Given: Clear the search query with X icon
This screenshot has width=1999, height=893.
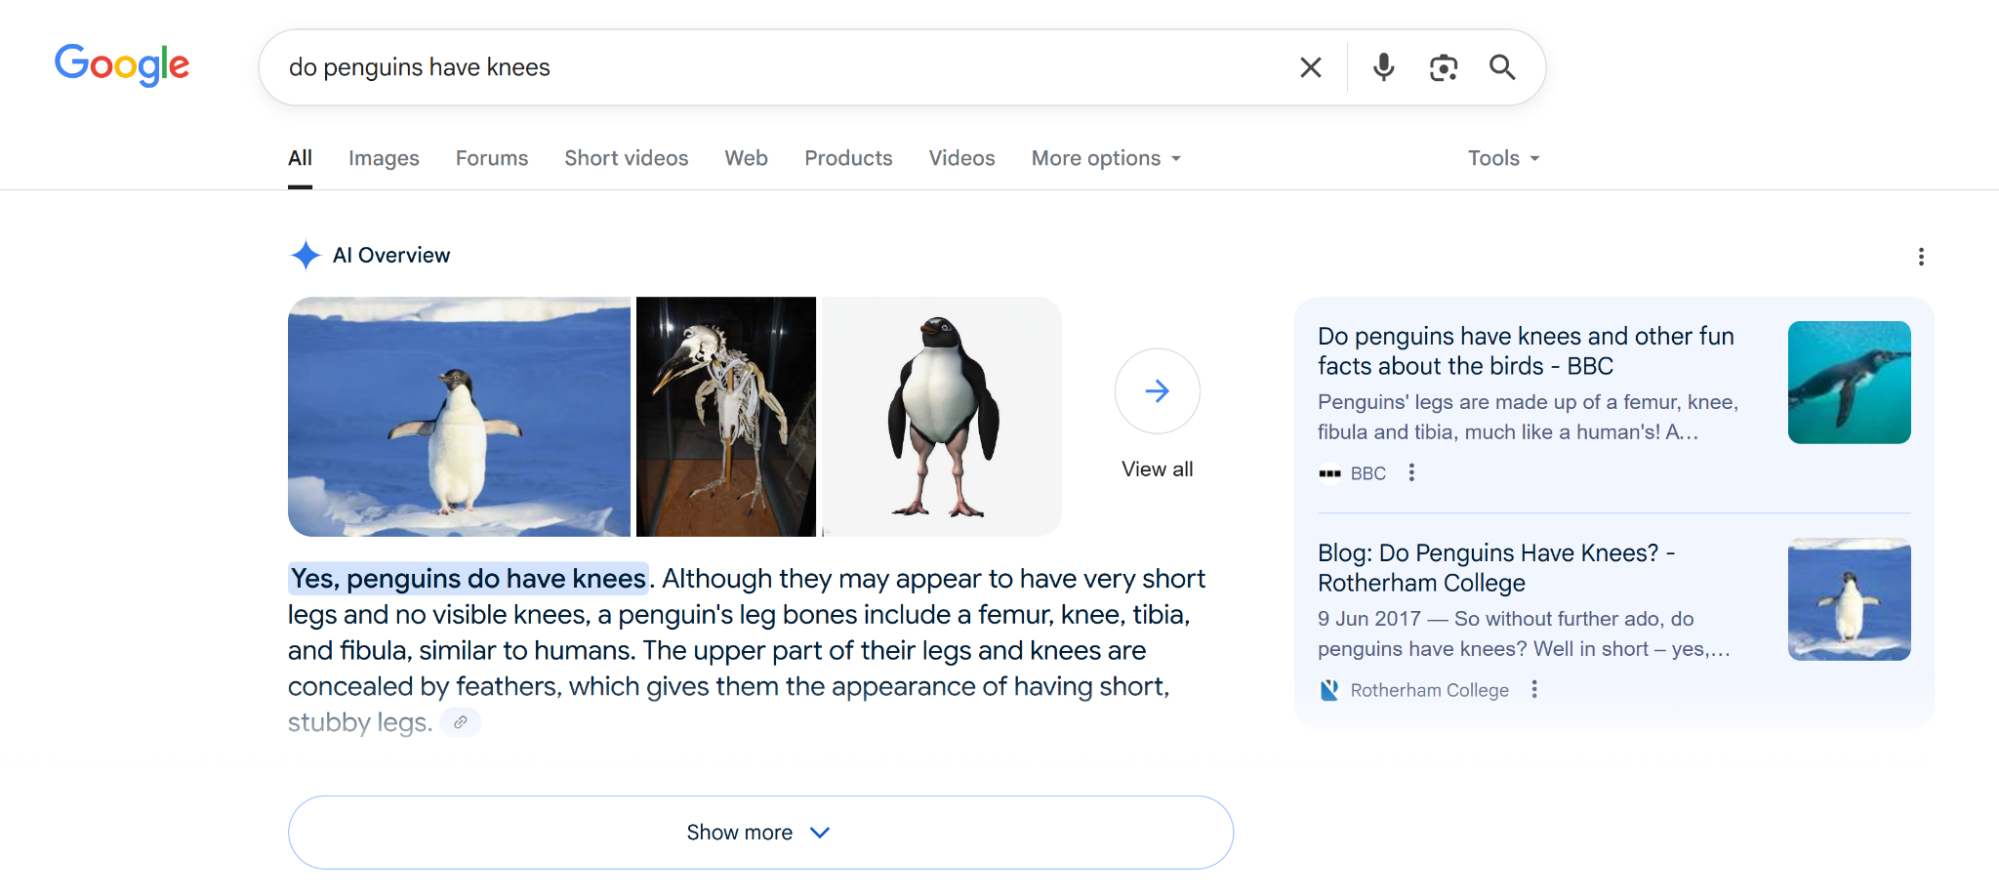Looking at the screenshot, I should pyautogui.click(x=1310, y=67).
